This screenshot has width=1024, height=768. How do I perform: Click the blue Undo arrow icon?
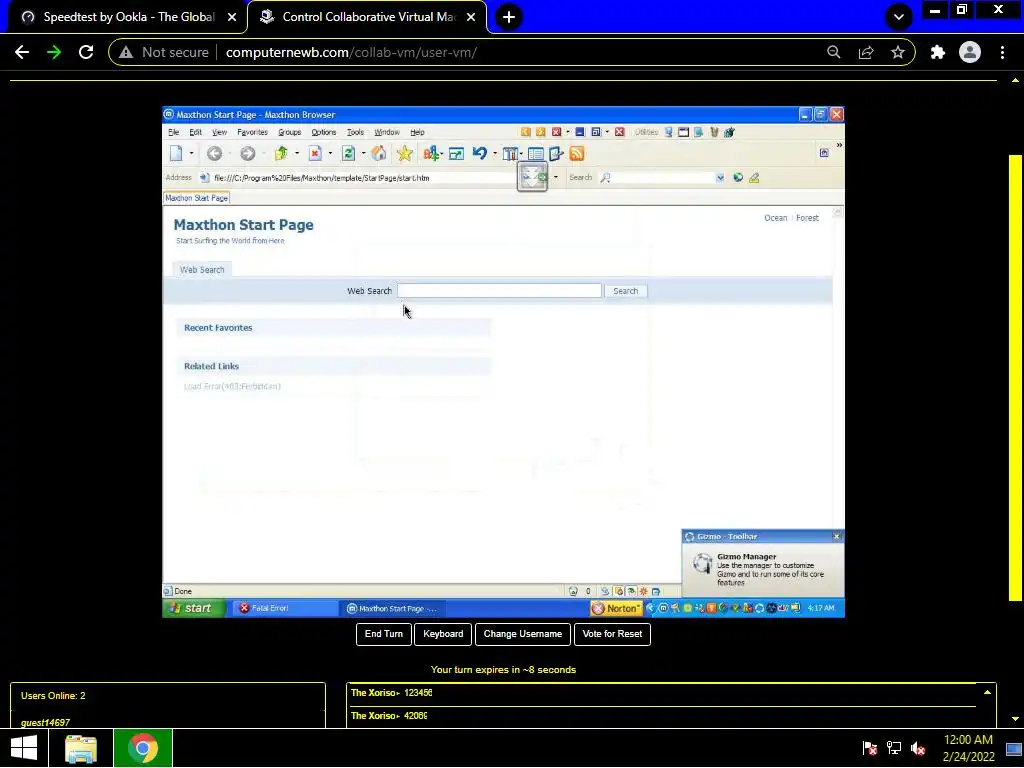tap(480, 153)
